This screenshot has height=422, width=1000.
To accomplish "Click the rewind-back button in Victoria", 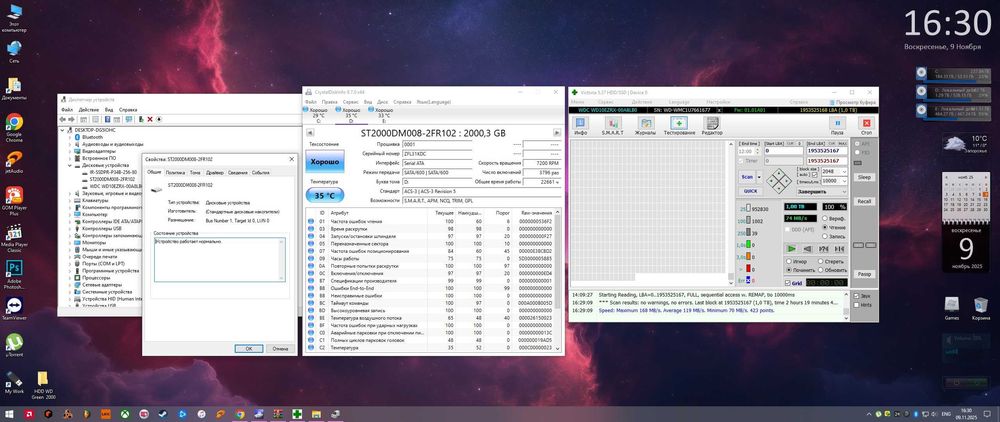I will 807,249.
